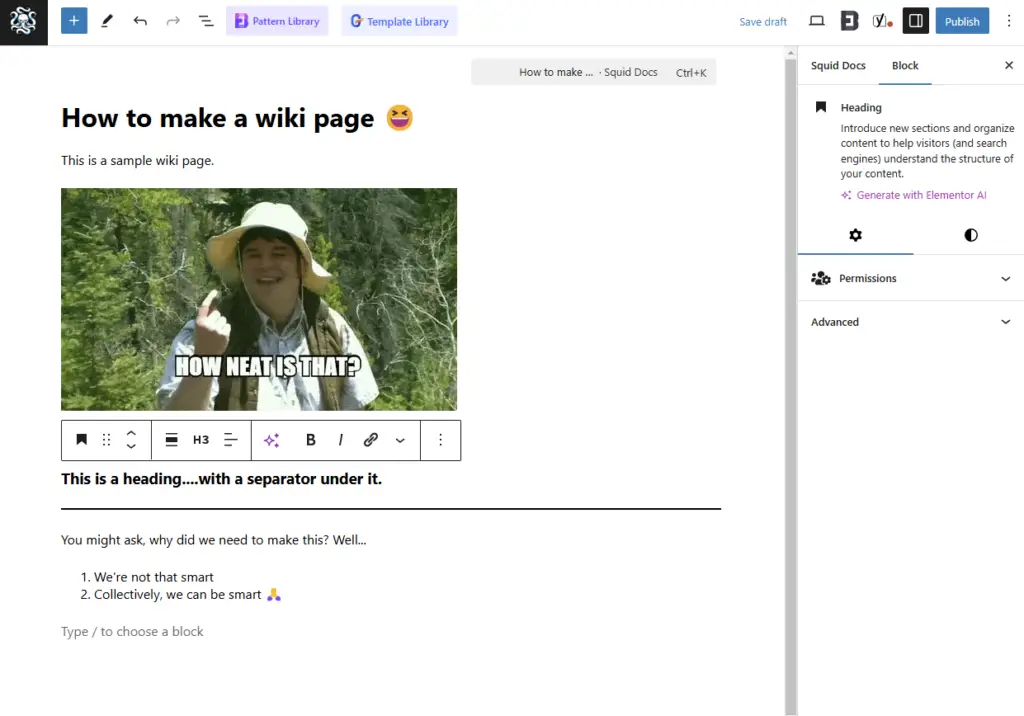Change heading level H3

click(x=201, y=440)
